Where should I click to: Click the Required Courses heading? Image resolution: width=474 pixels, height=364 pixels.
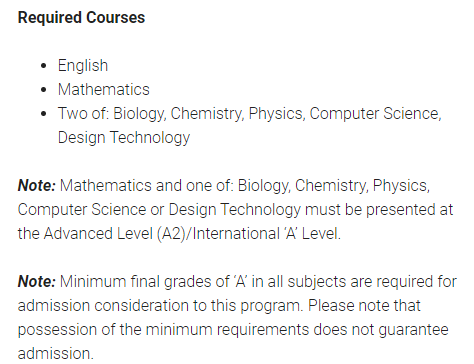tap(81, 18)
